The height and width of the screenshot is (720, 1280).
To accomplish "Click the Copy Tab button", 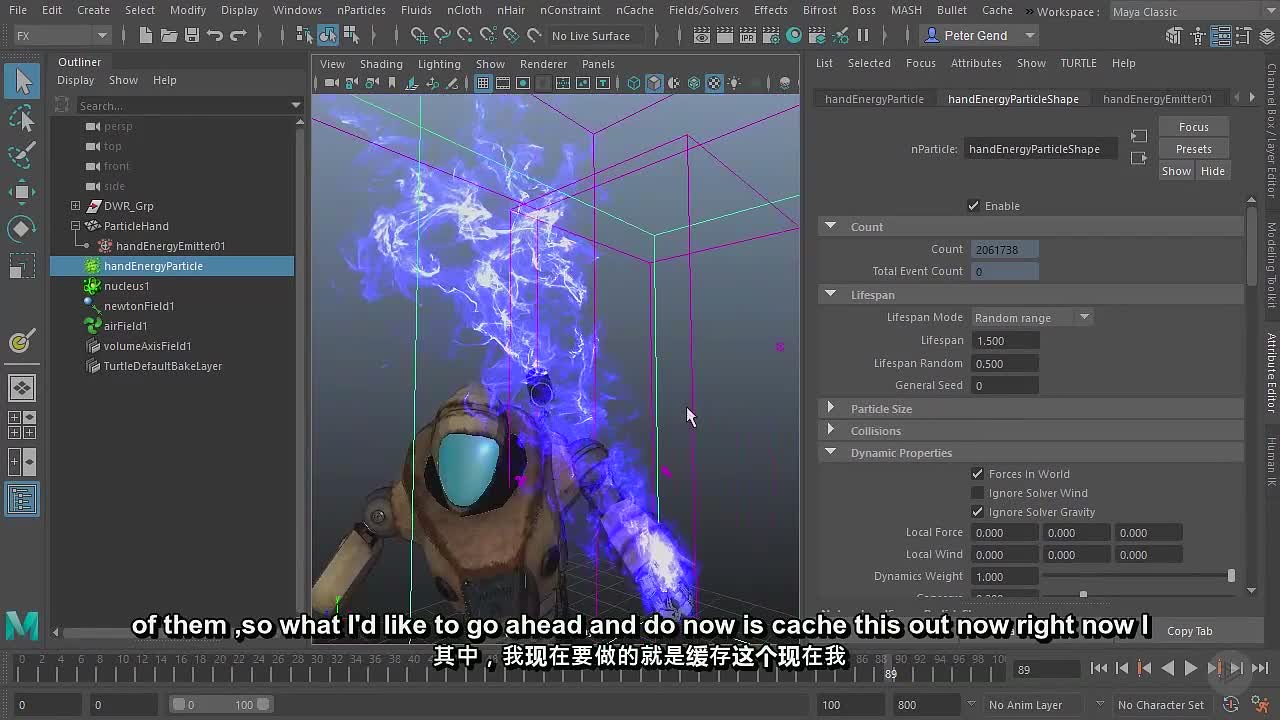I will (1189, 631).
